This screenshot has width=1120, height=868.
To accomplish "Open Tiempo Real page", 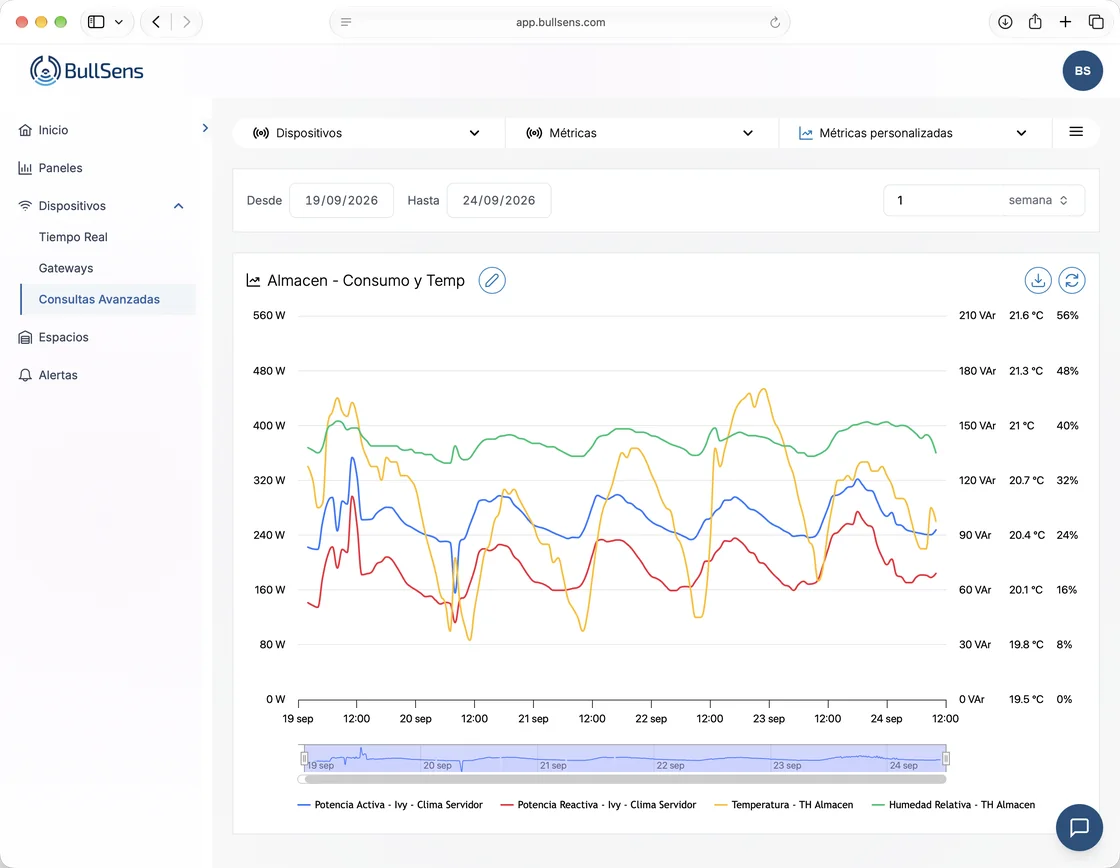I will tap(73, 237).
